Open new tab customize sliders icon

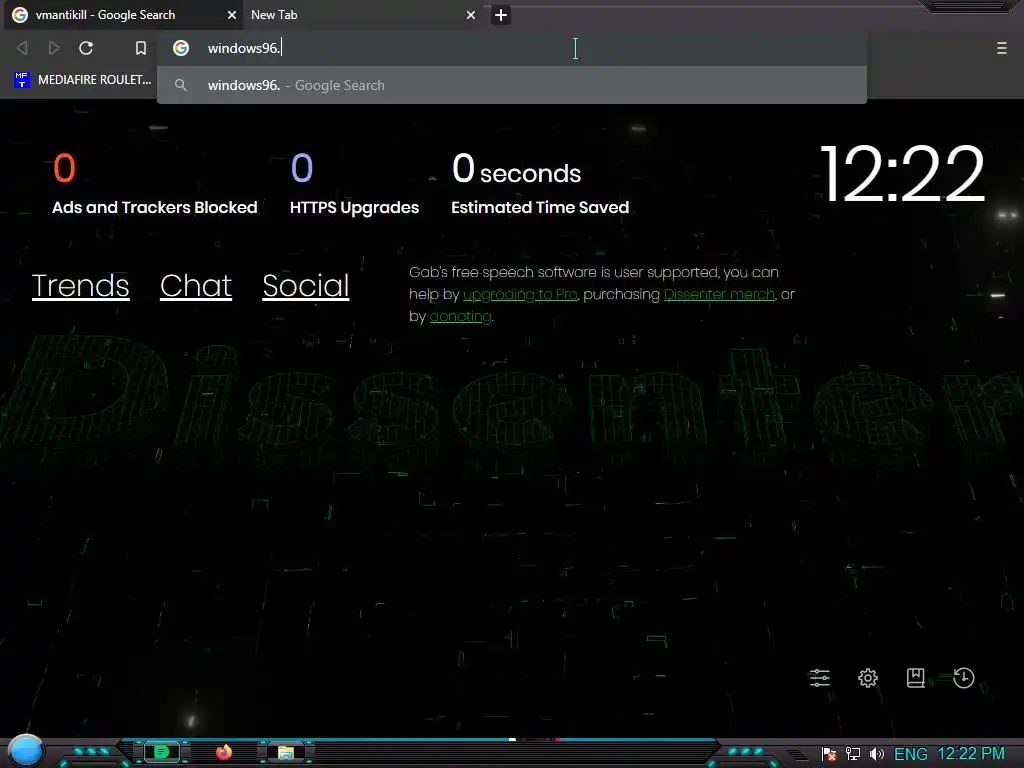click(x=820, y=678)
